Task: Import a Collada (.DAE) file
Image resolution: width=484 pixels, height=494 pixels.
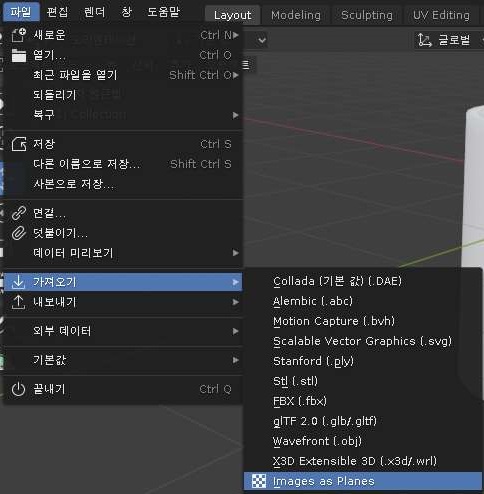Action: (363, 281)
